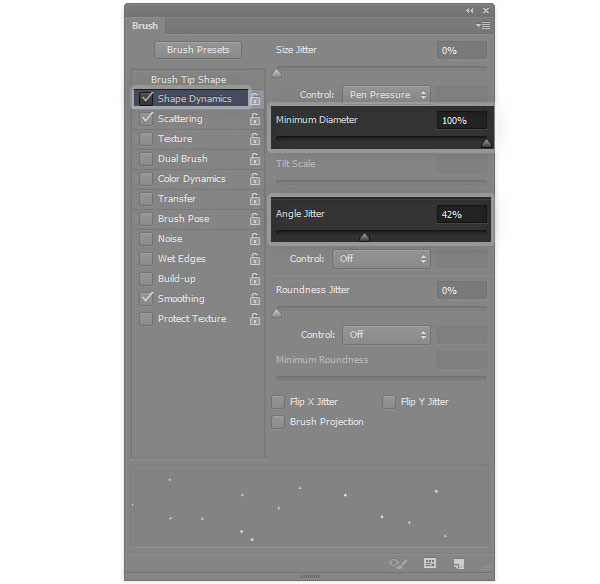Open the Color Dynamics settings label
This screenshot has width=600, height=584.
click(192, 179)
